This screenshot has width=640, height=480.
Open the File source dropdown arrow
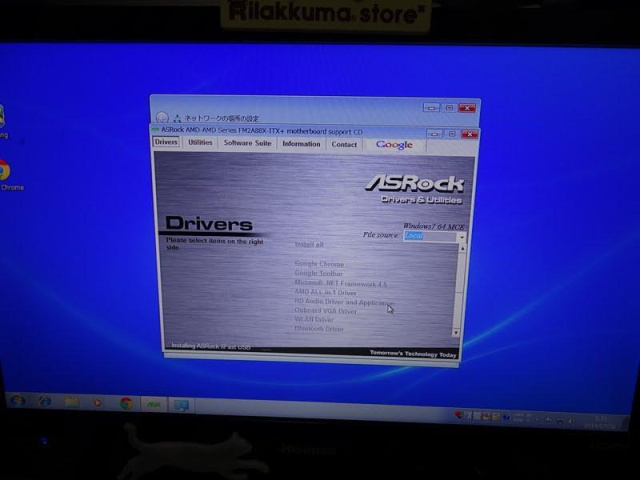coord(461,237)
